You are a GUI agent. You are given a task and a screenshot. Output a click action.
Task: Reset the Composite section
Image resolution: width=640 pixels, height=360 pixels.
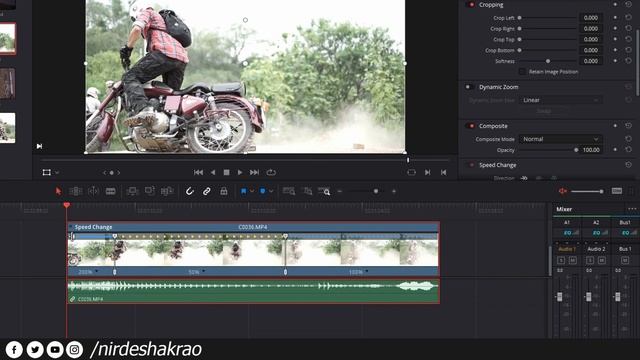[x=628, y=126]
